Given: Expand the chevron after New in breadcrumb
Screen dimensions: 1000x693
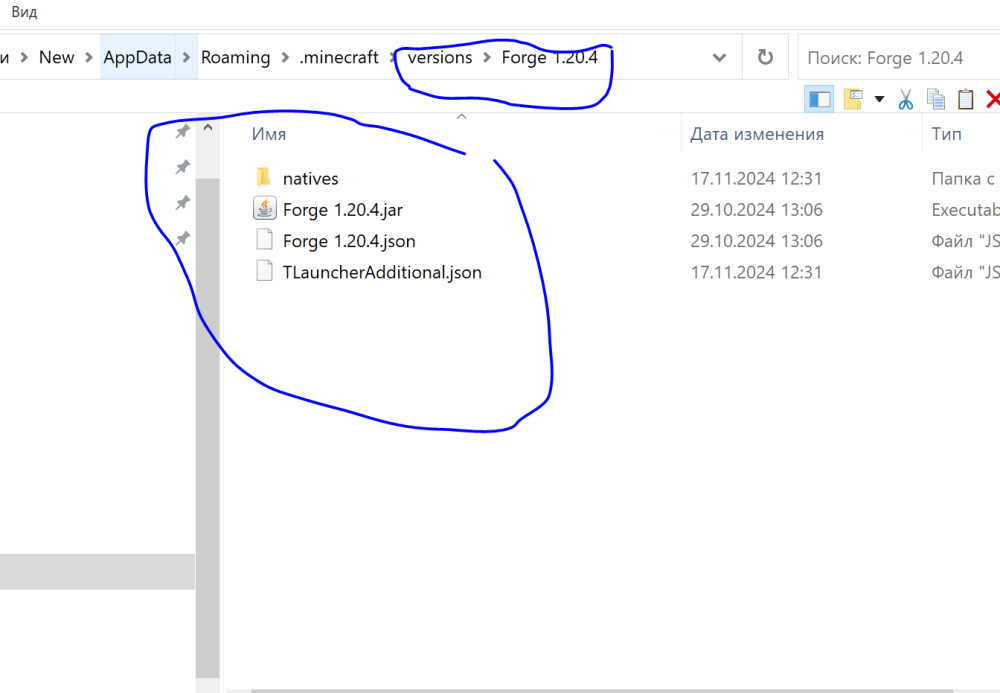Looking at the screenshot, I should coord(89,57).
